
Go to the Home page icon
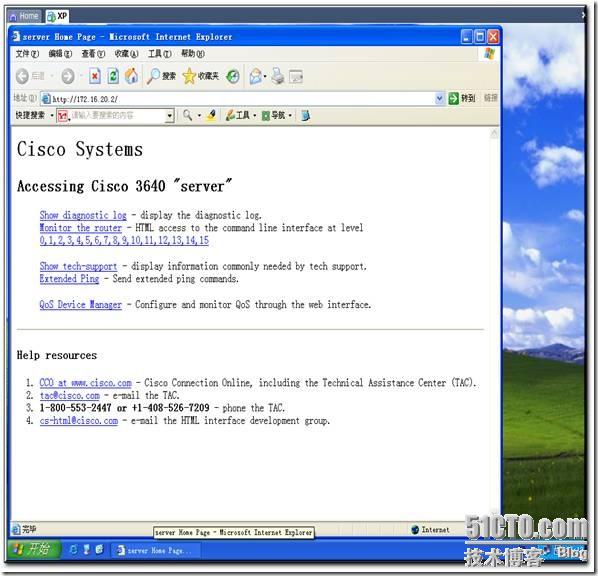click(131, 76)
